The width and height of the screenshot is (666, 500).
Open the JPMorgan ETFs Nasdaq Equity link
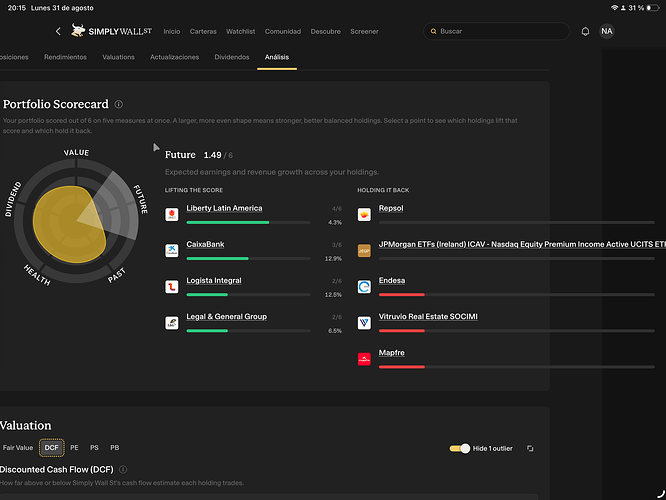tap(522, 244)
